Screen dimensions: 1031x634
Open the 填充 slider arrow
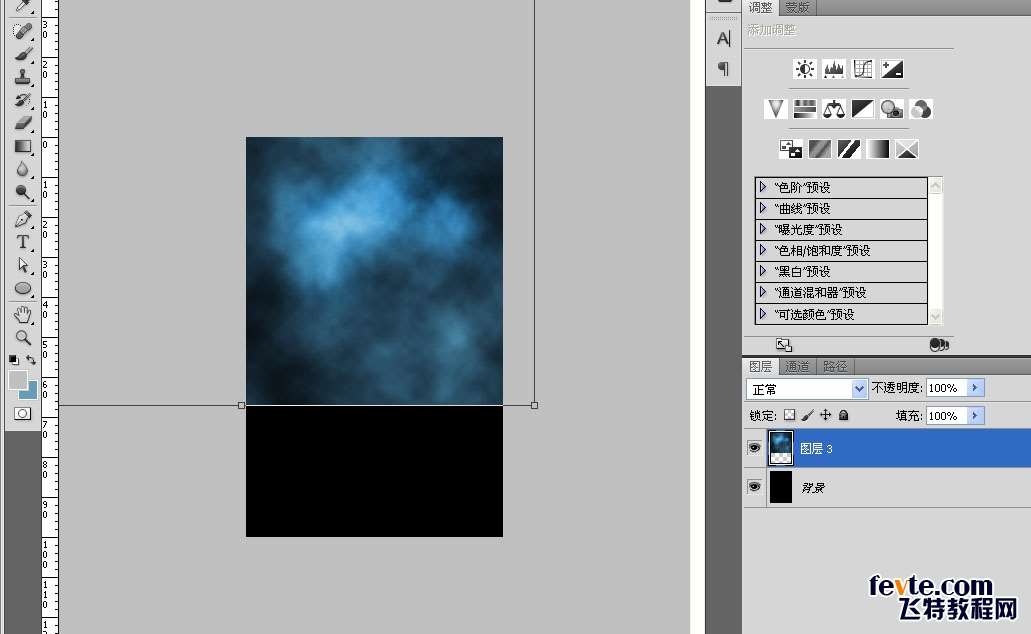[x=975, y=416]
